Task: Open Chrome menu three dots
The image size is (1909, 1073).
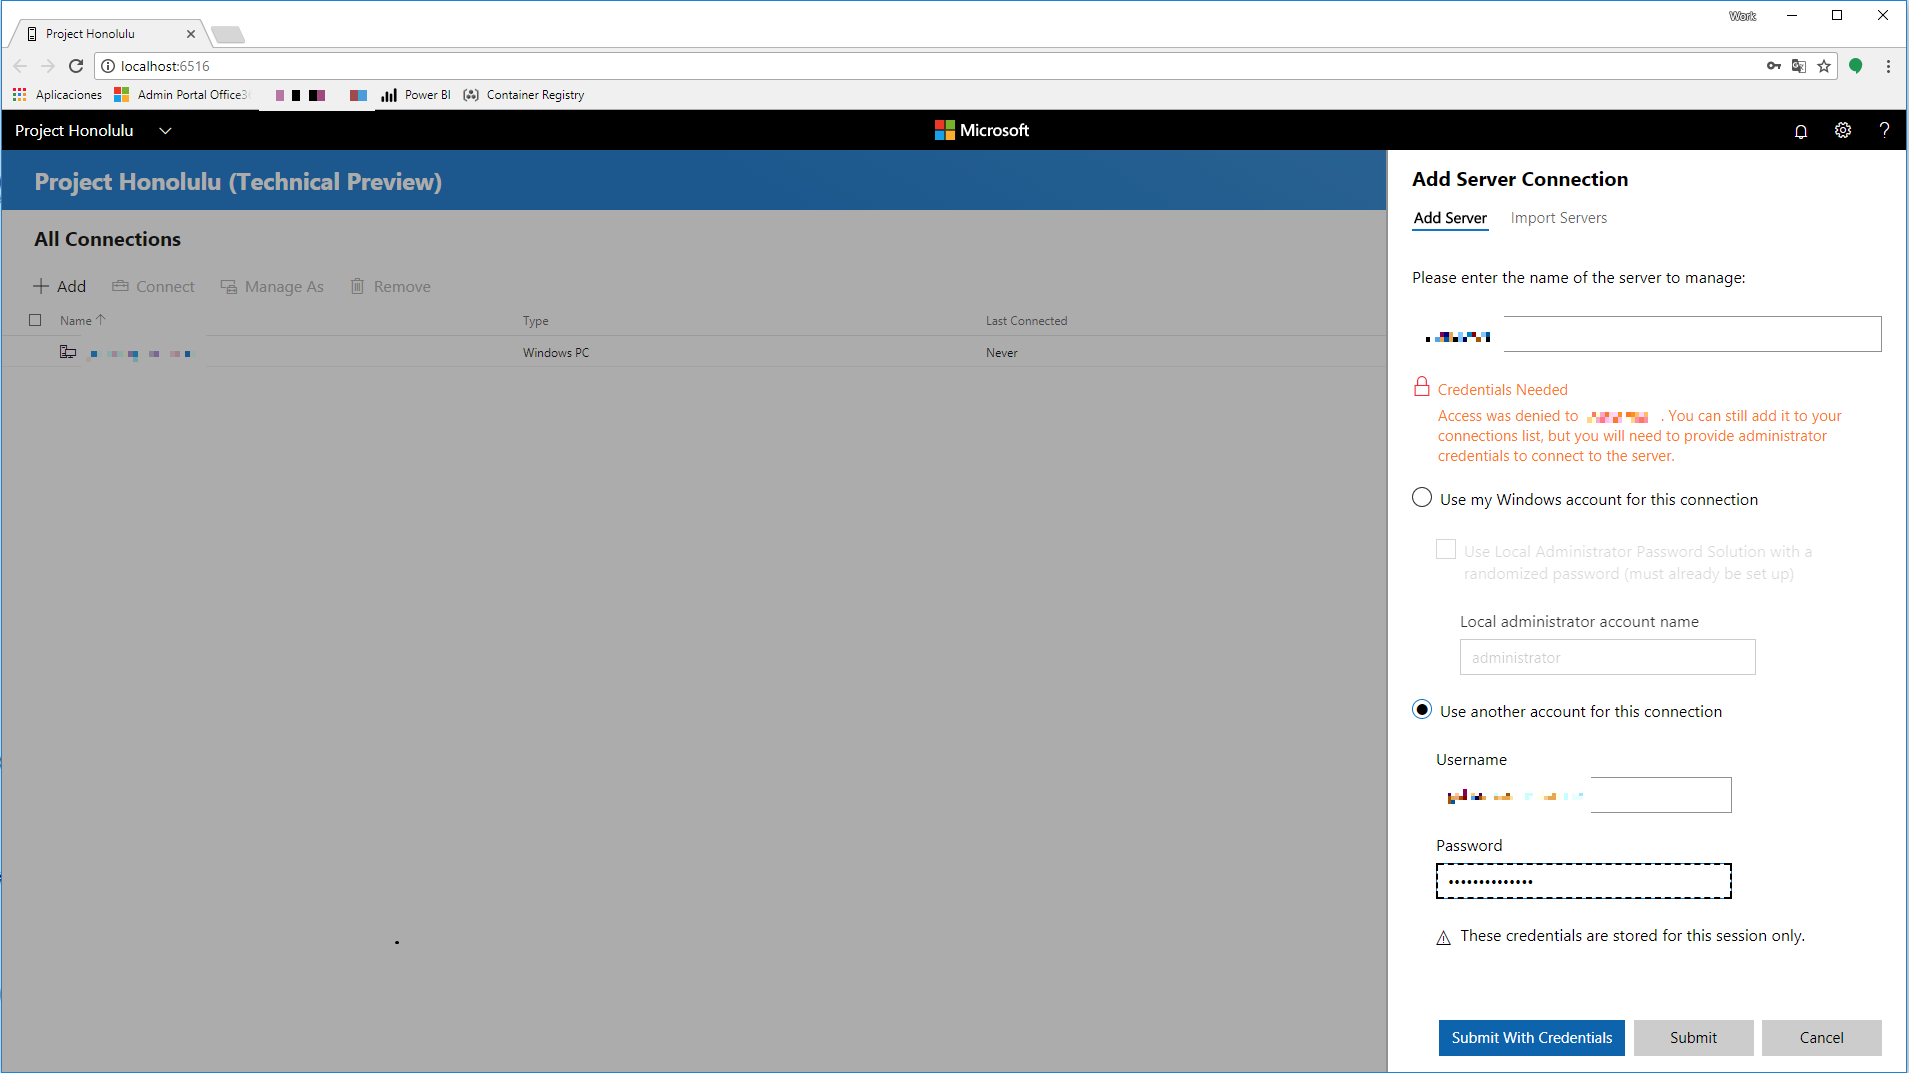Action: (x=1888, y=66)
